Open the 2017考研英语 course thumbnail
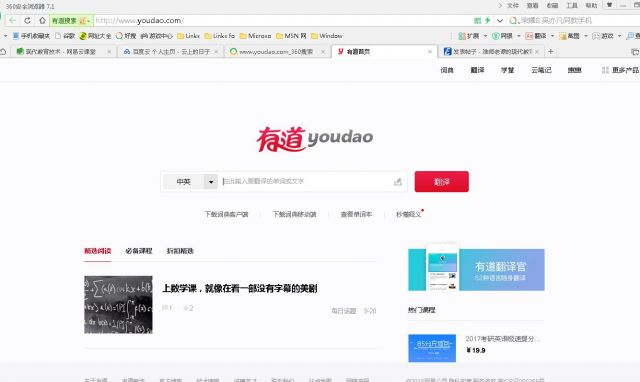This screenshot has height=382, width=640. pyautogui.click(x=432, y=348)
